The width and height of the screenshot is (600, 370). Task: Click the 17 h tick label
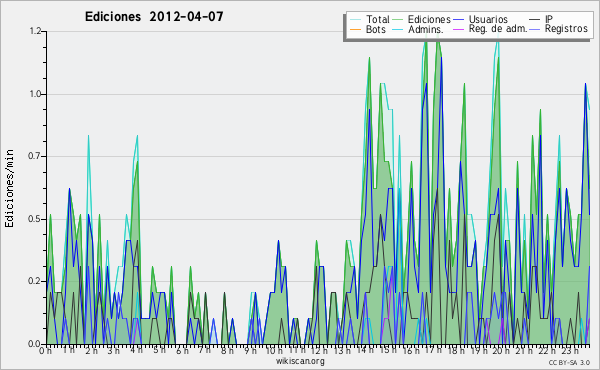tap(434, 350)
